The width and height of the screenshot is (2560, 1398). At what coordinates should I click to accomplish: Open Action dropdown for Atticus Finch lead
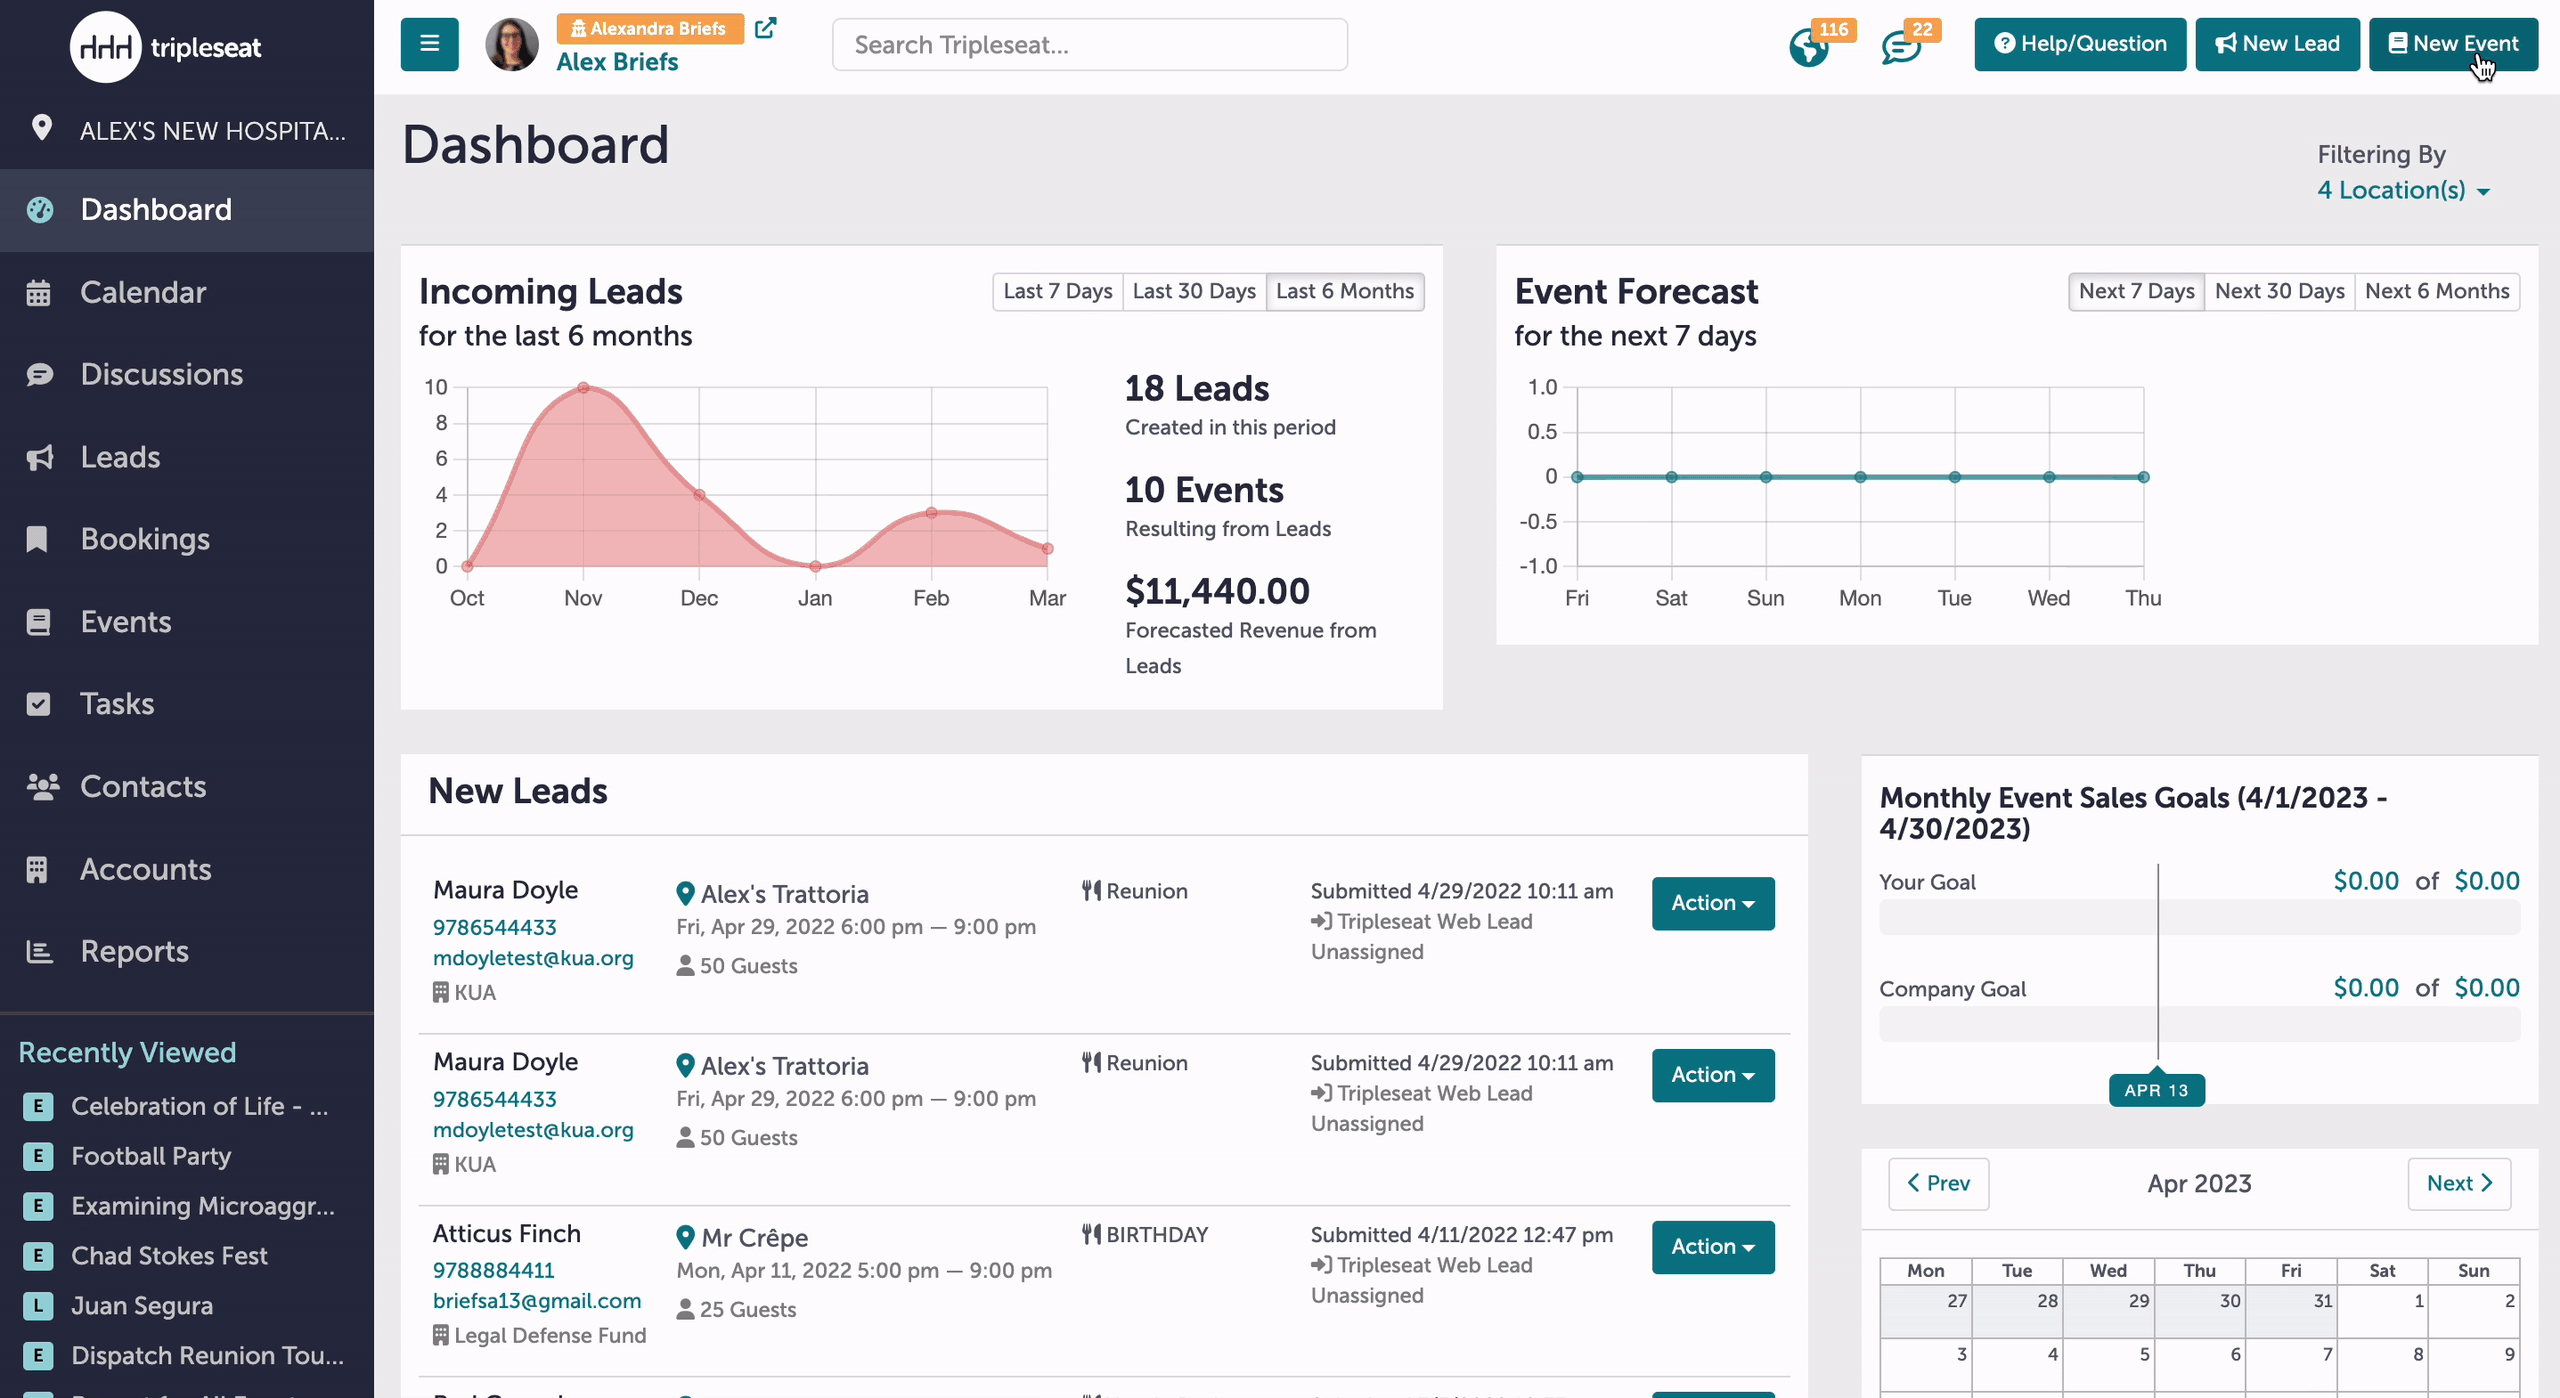pyautogui.click(x=1713, y=1247)
